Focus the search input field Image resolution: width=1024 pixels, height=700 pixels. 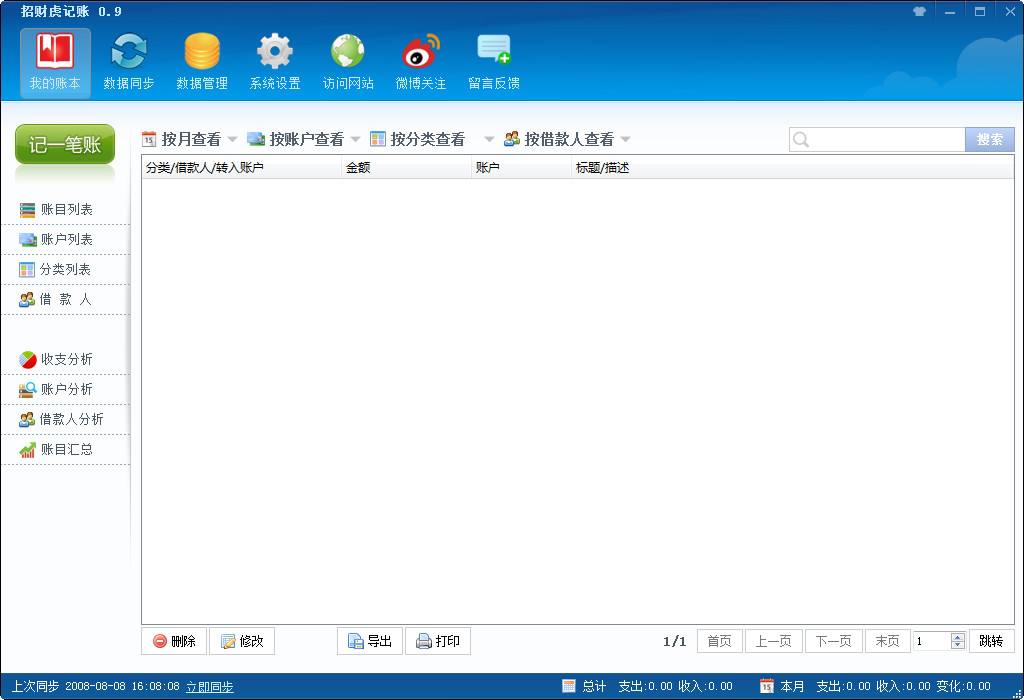click(877, 140)
